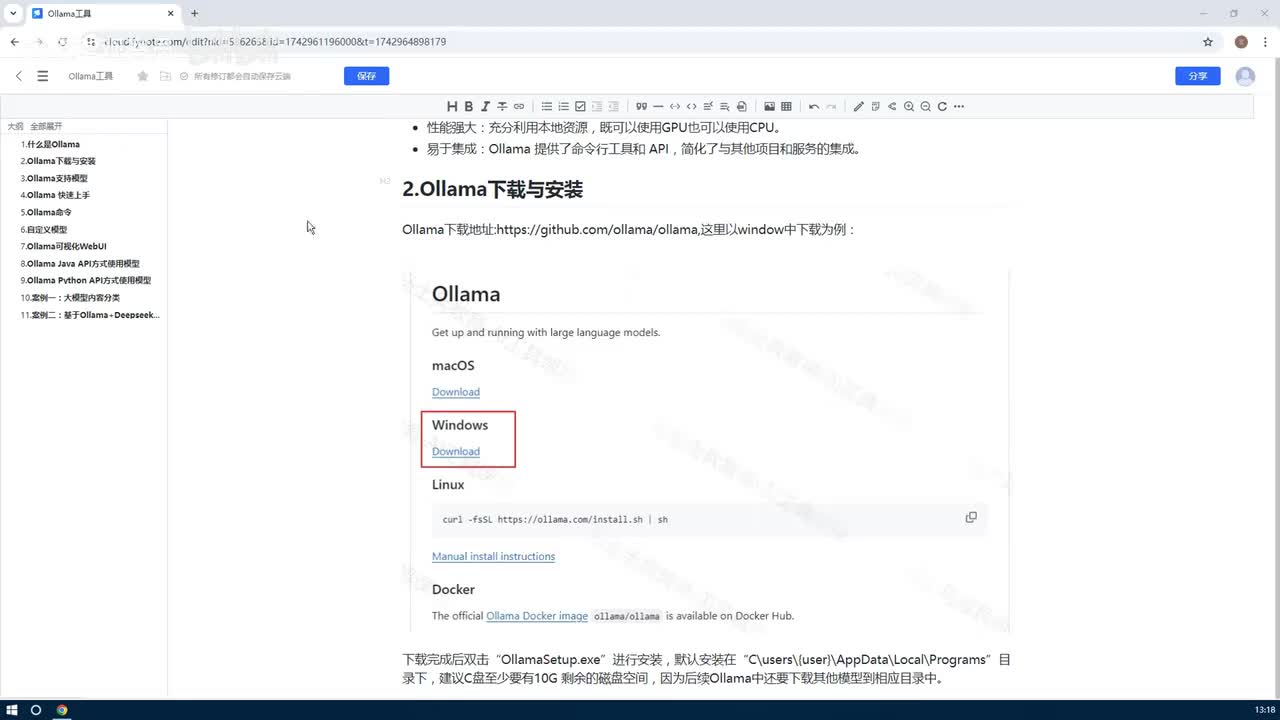1280x720 pixels.
Task: Insert an image from the toolbar
Action: [769, 106]
